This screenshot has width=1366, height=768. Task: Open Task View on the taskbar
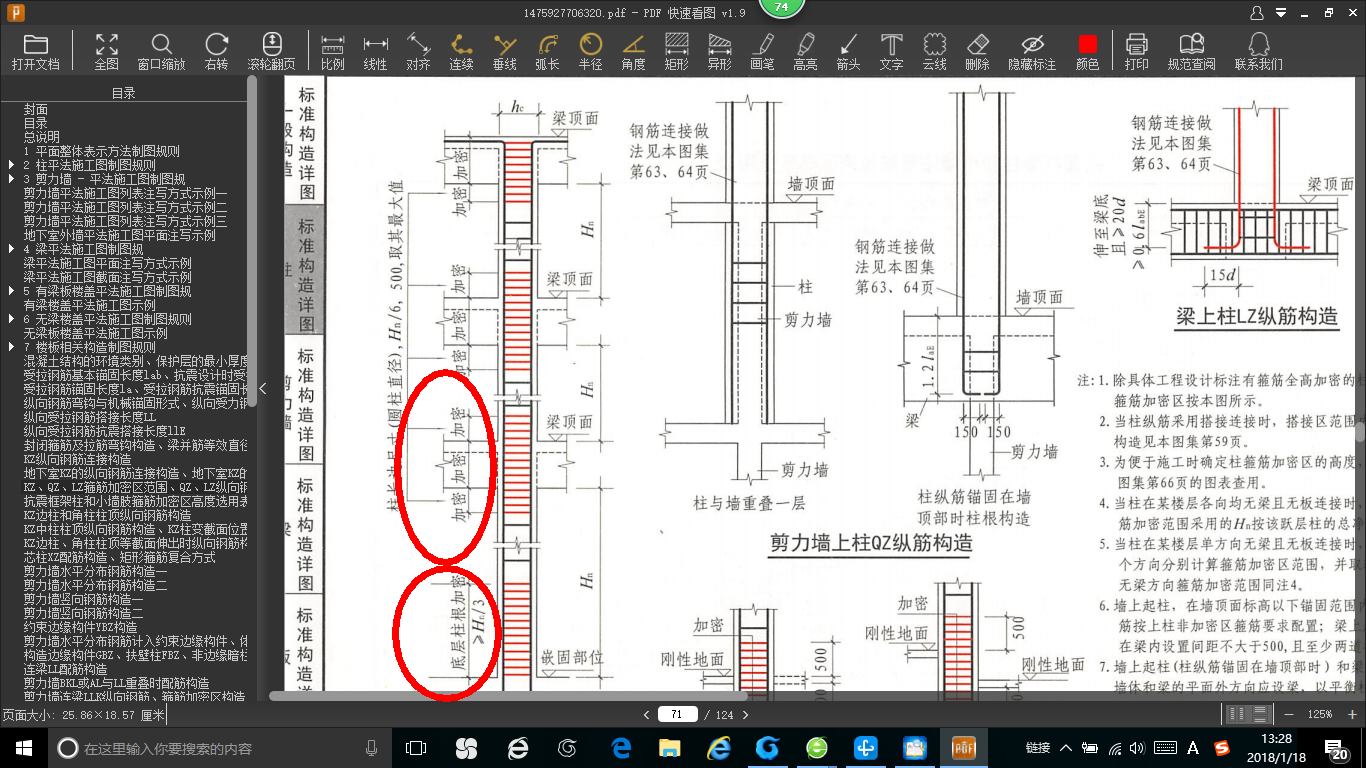coord(416,748)
